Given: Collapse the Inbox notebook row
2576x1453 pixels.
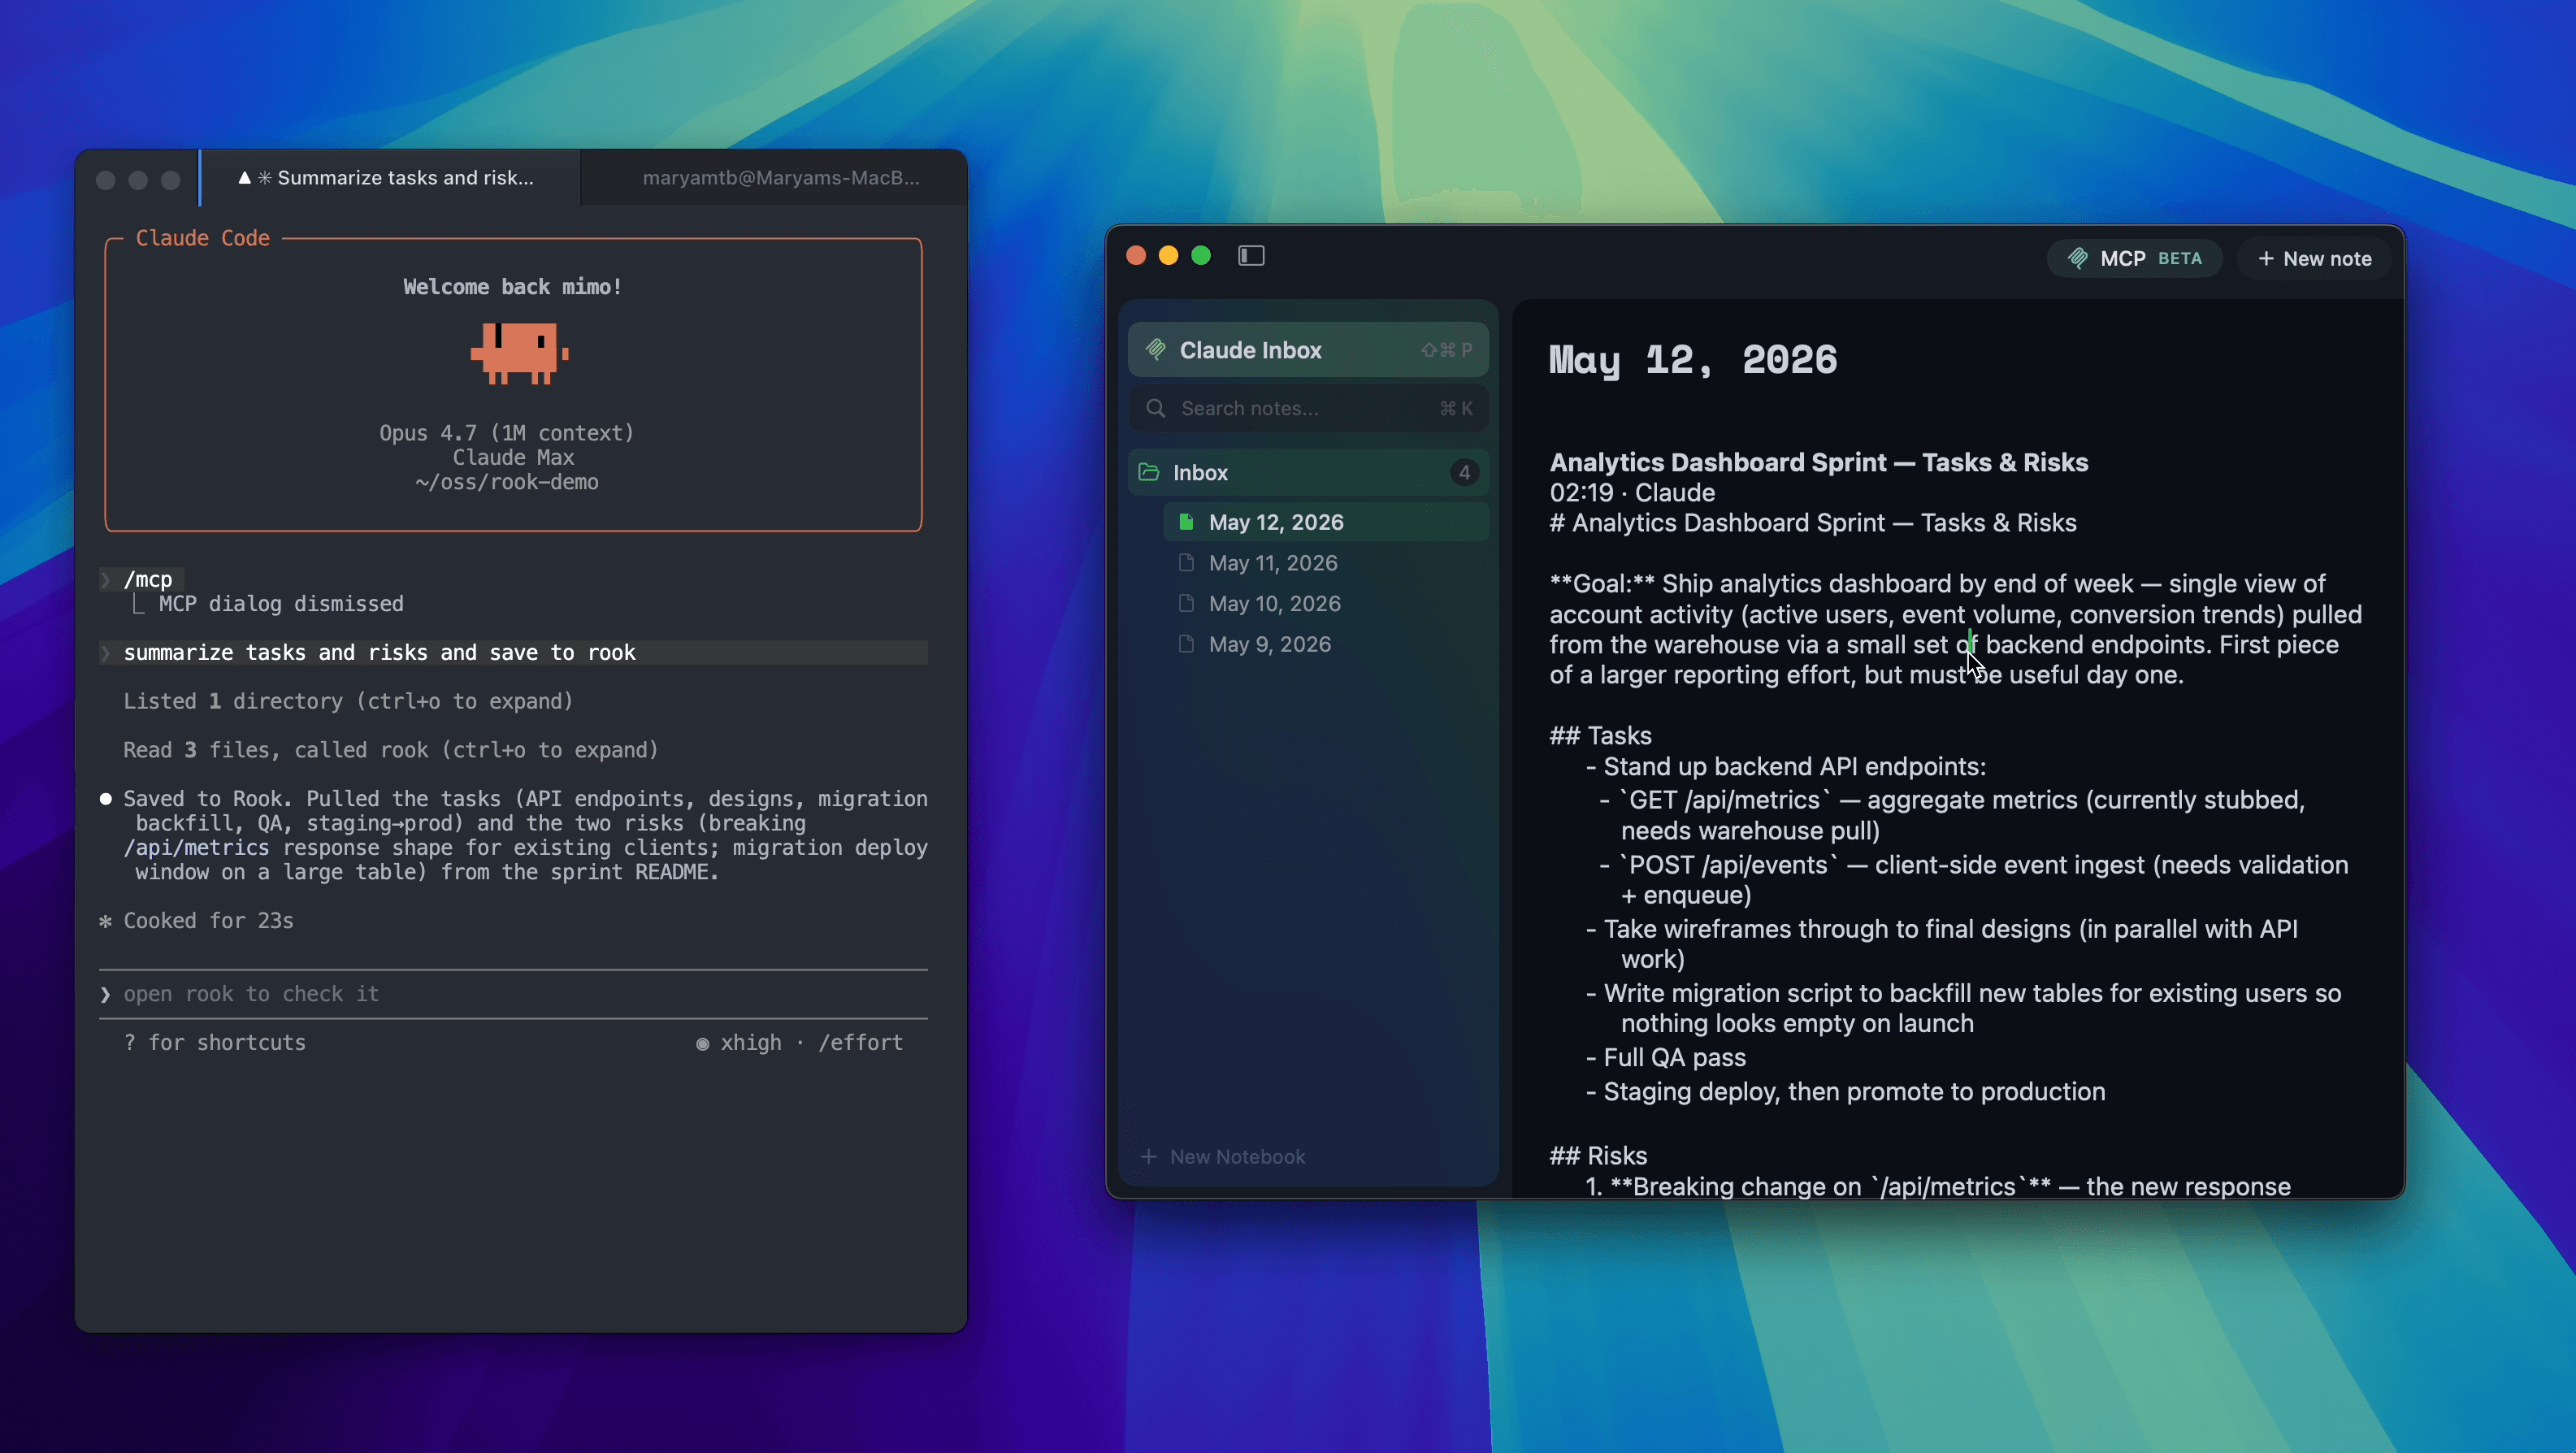Looking at the screenshot, I should point(1308,472).
